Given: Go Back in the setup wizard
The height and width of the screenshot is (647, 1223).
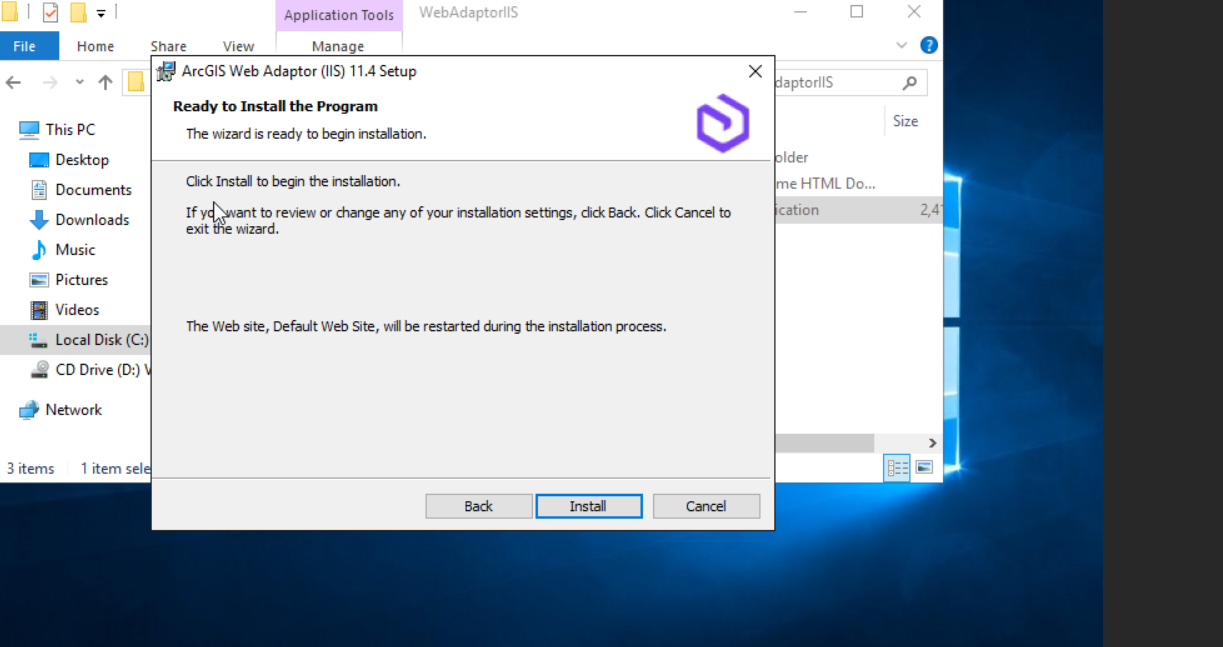Looking at the screenshot, I should [x=478, y=506].
